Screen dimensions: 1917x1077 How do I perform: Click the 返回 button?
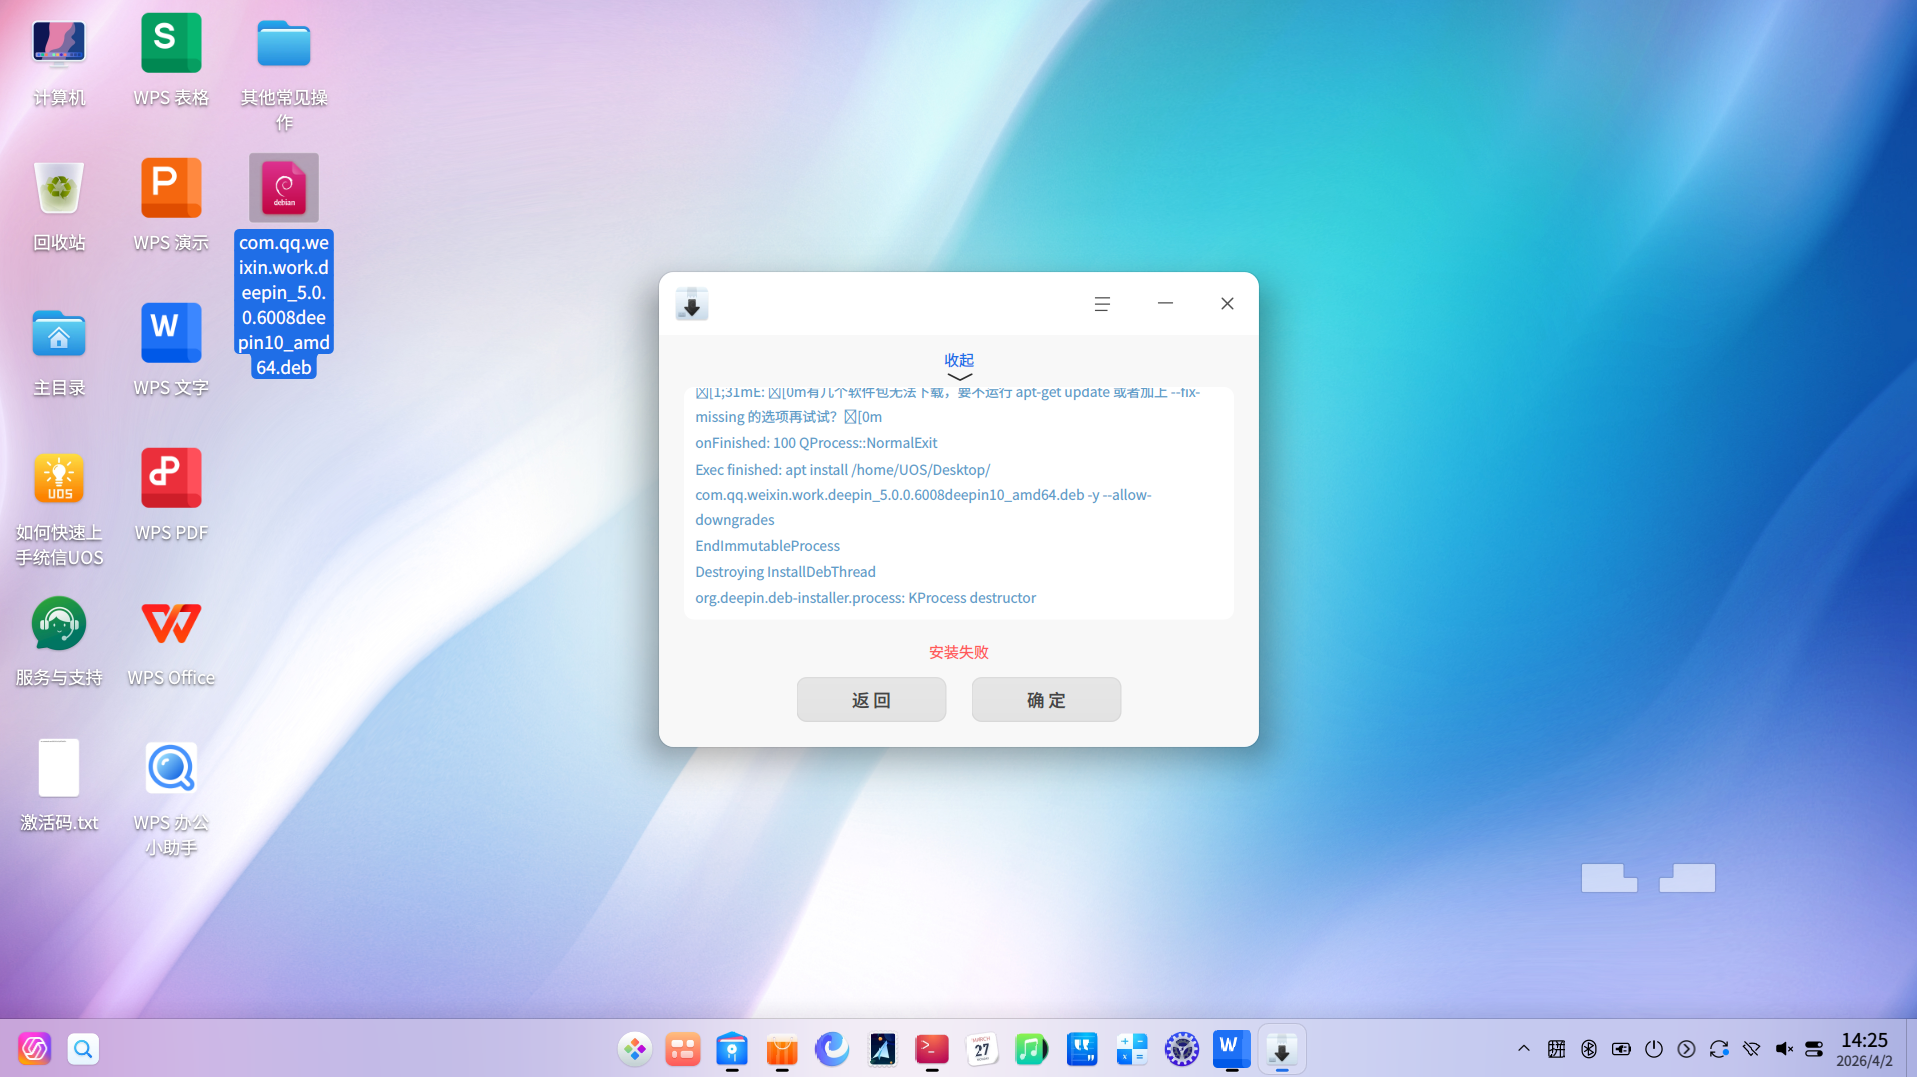(871, 699)
